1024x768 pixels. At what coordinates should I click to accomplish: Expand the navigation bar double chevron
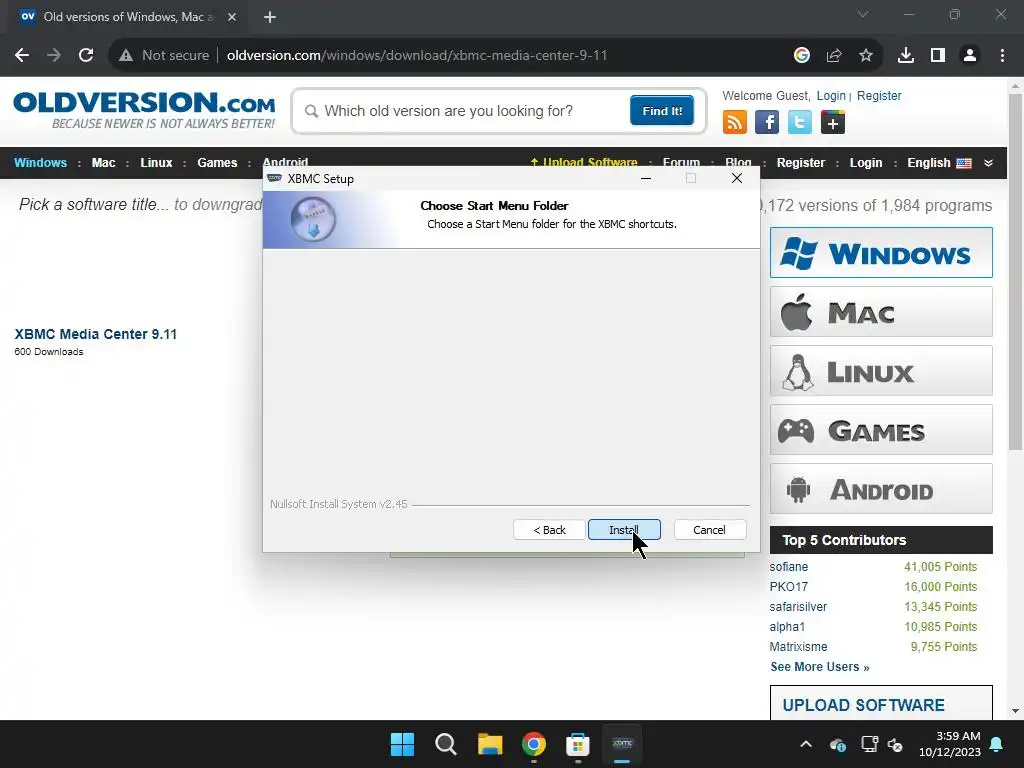tap(988, 163)
